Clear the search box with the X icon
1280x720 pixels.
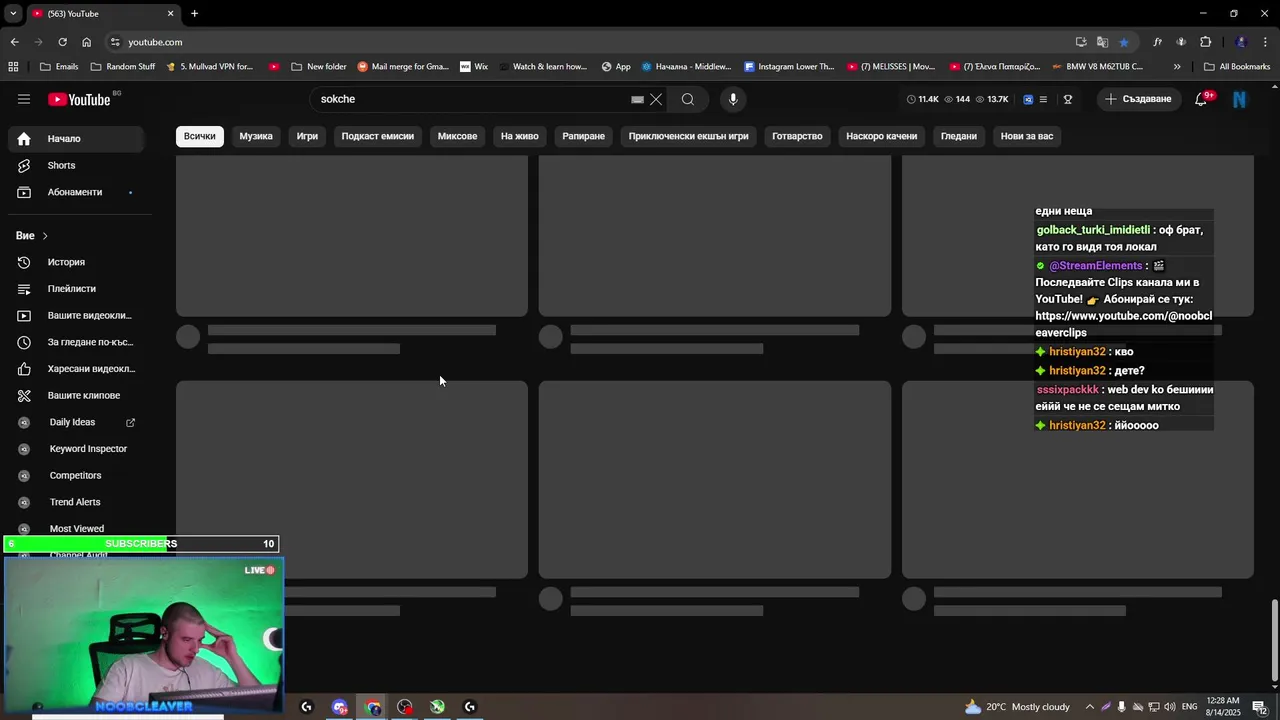click(656, 99)
